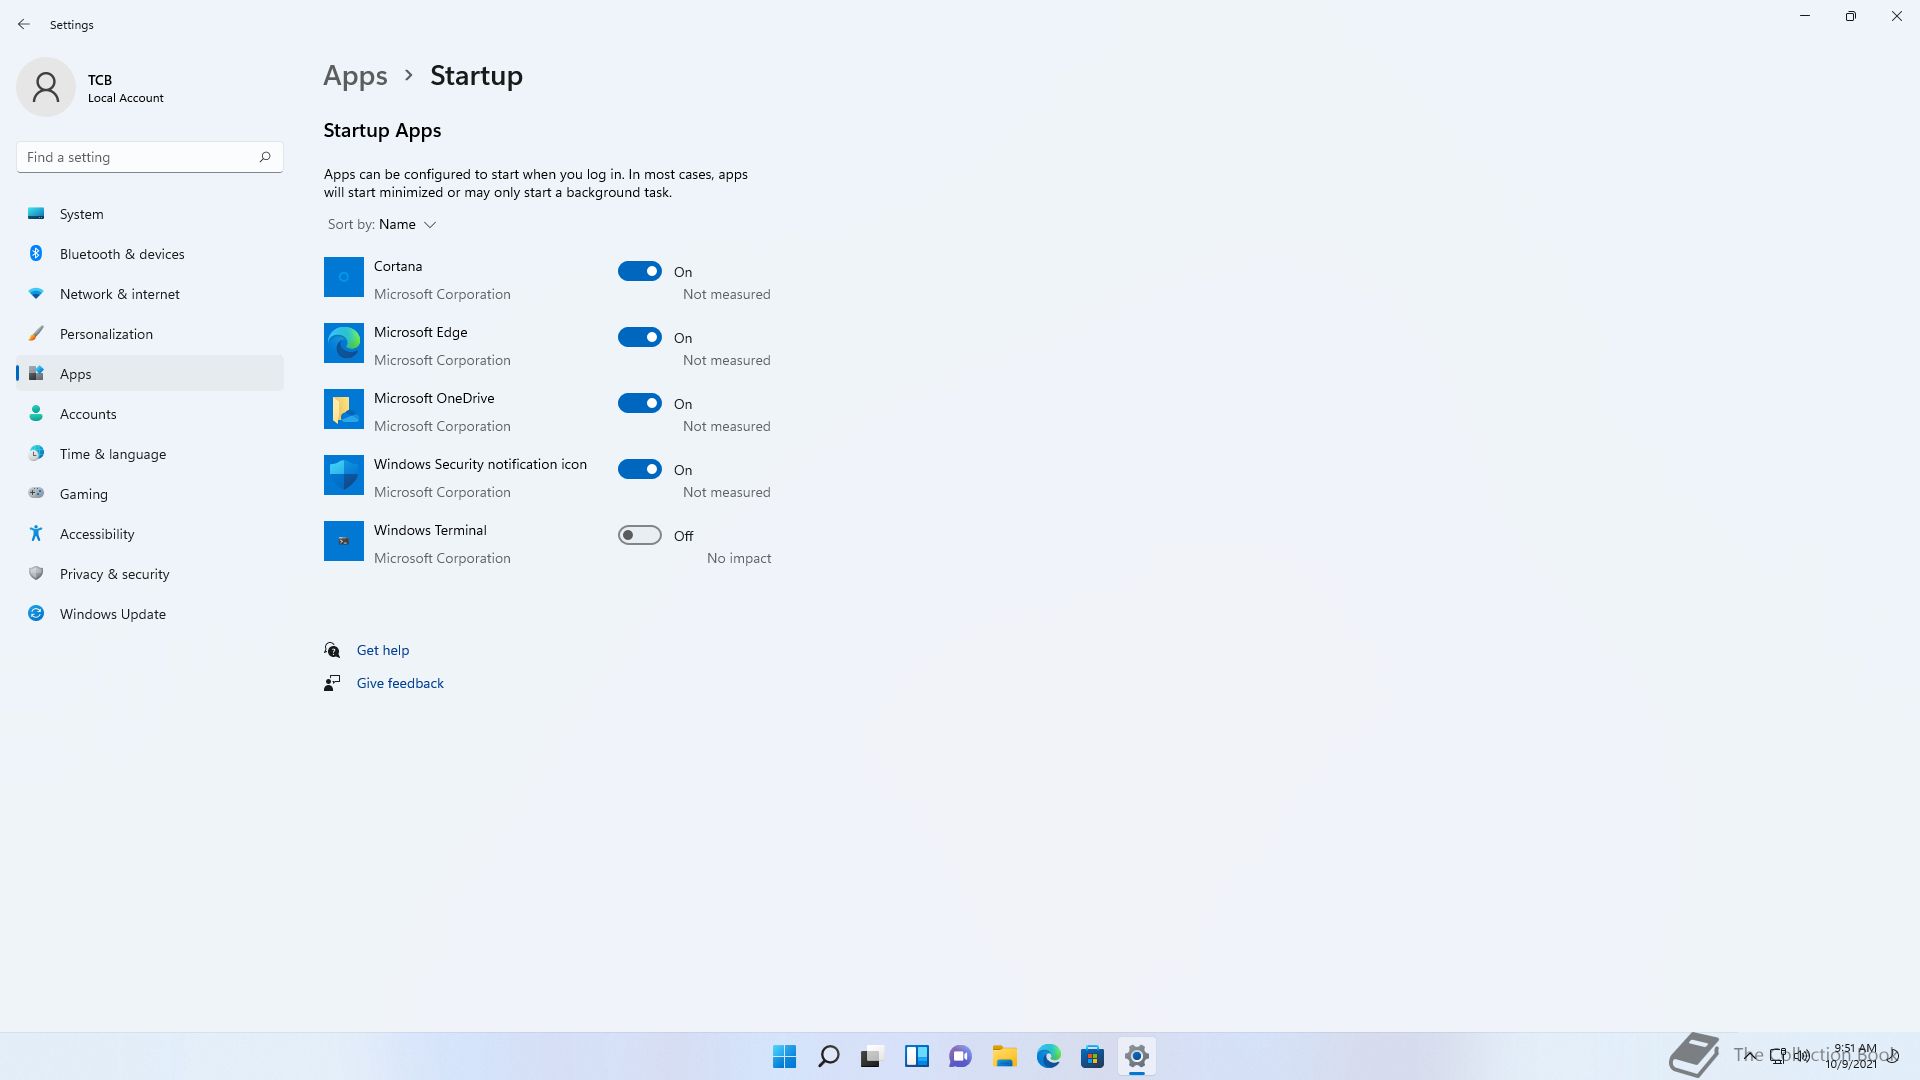
Task: Select the Apps category
Action: [150, 374]
